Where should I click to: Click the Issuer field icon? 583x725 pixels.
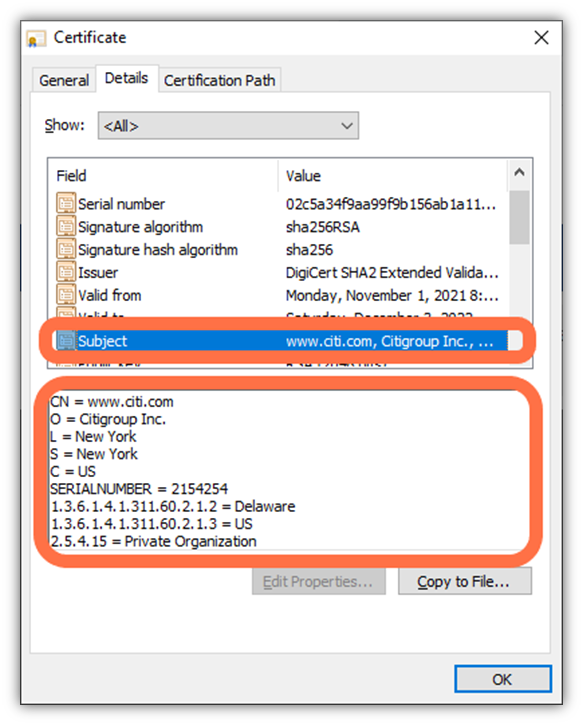pyautogui.click(x=66, y=272)
